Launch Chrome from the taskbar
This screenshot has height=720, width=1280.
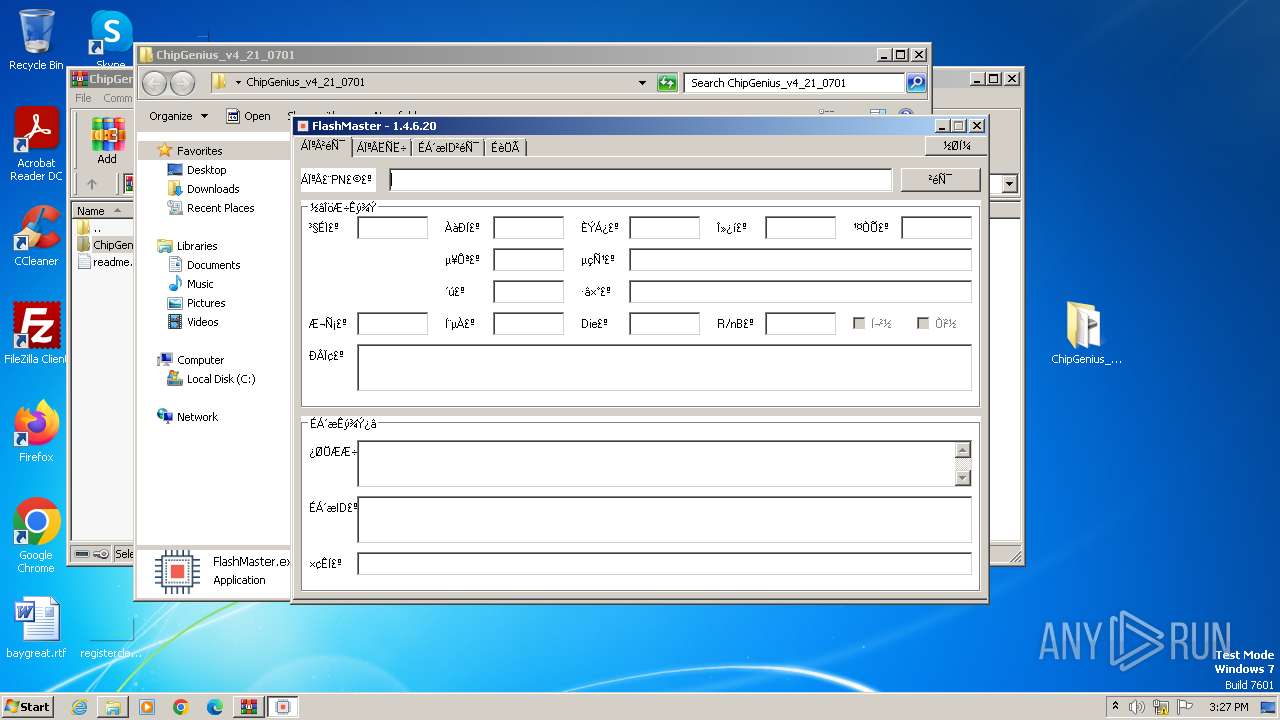[181, 707]
